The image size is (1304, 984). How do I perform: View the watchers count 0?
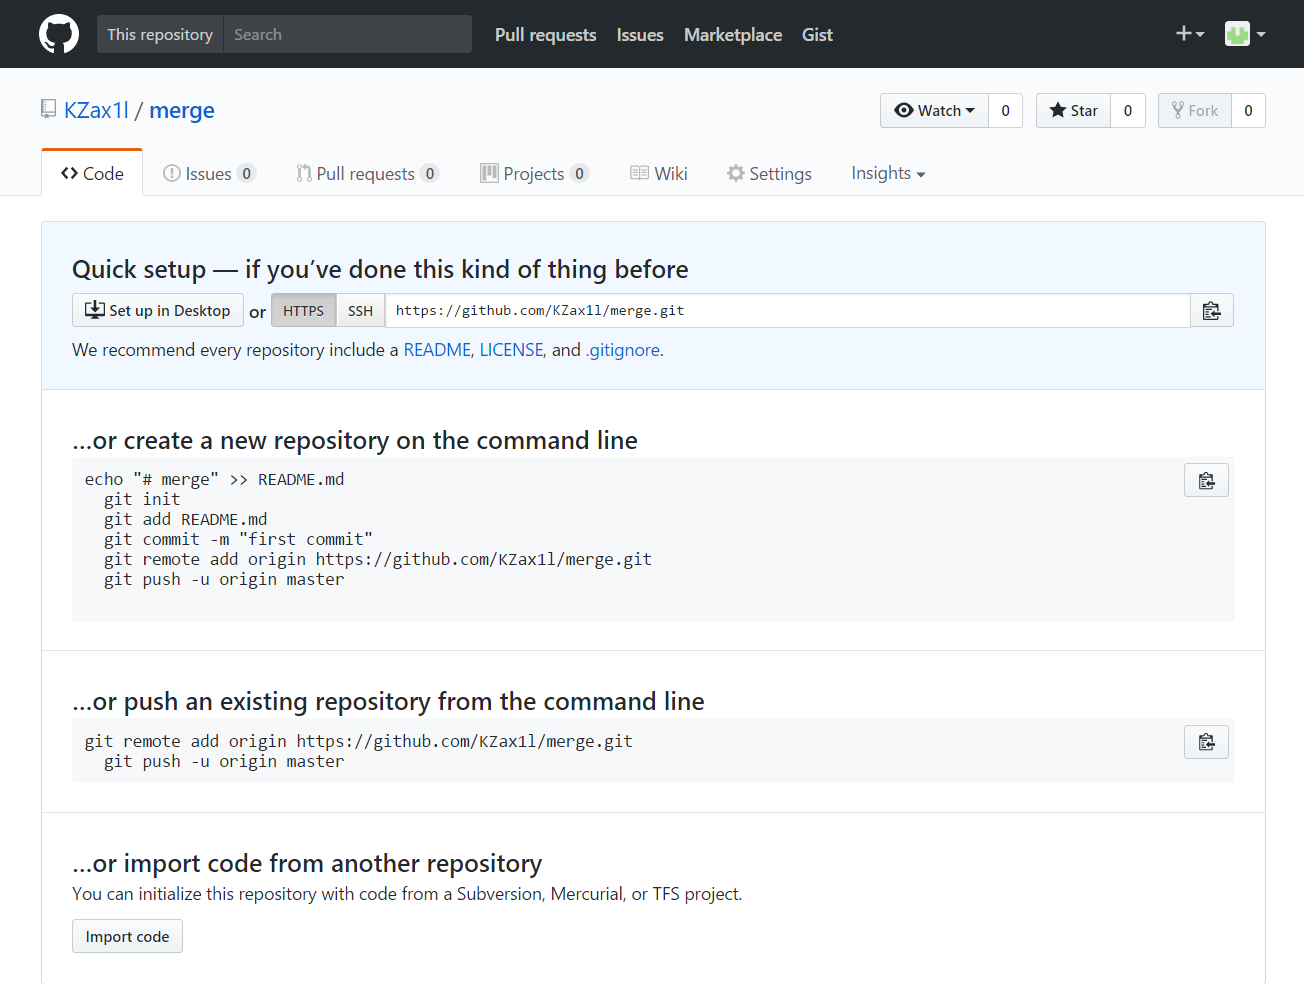pos(1005,110)
